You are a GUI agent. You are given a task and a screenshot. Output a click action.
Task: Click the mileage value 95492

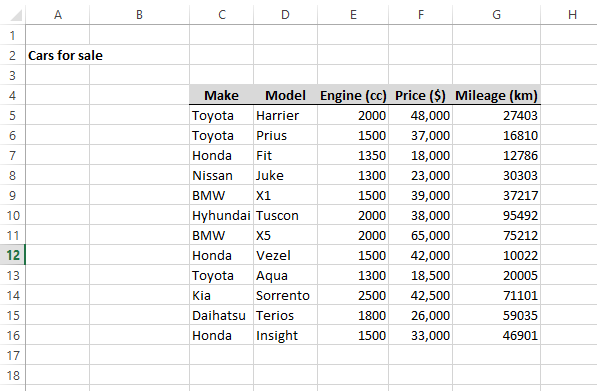tap(496, 215)
